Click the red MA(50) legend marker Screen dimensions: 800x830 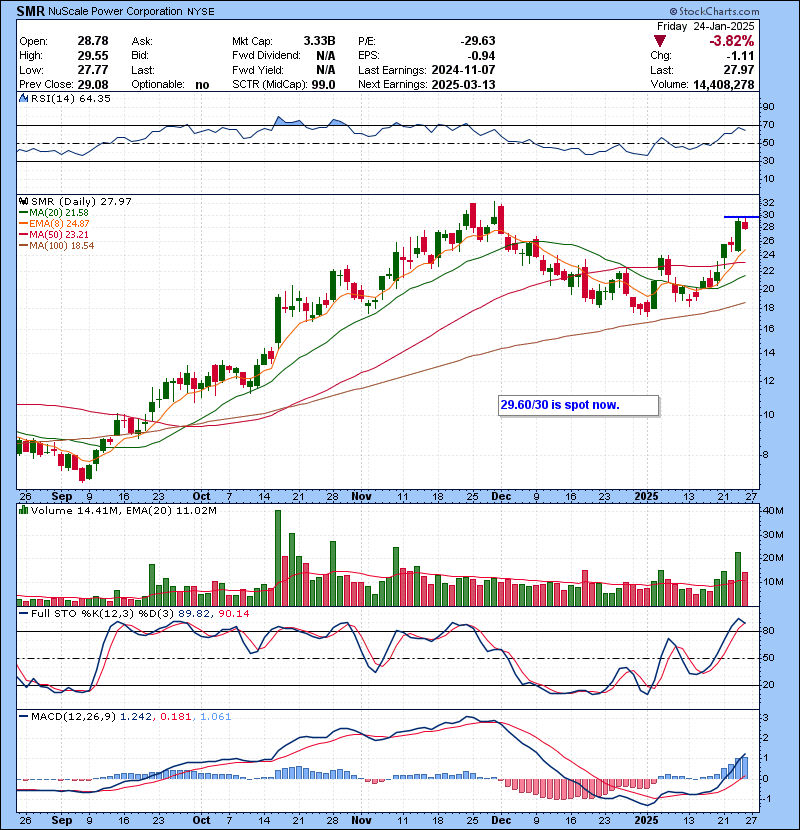pyautogui.click(x=23, y=235)
